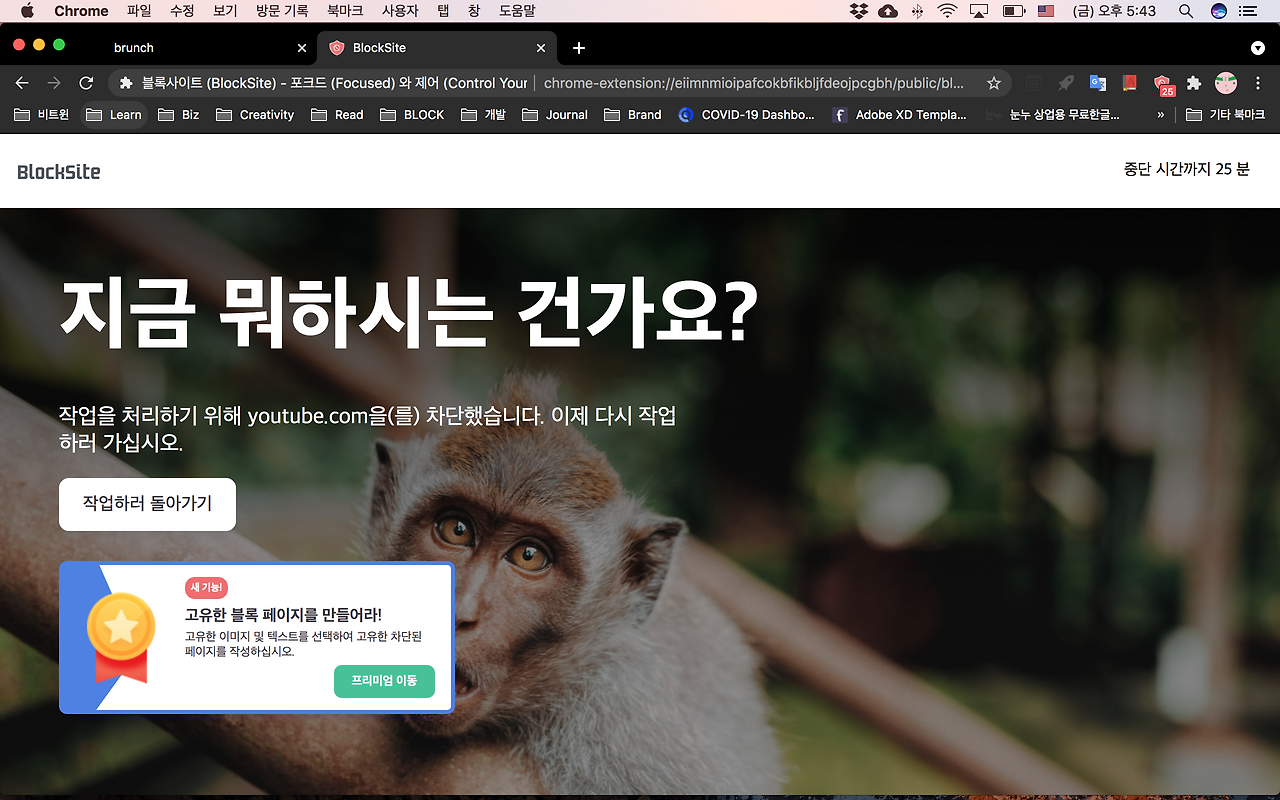The width and height of the screenshot is (1280, 800).
Task: Click the Google Translate extension icon
Action: 1096,84
